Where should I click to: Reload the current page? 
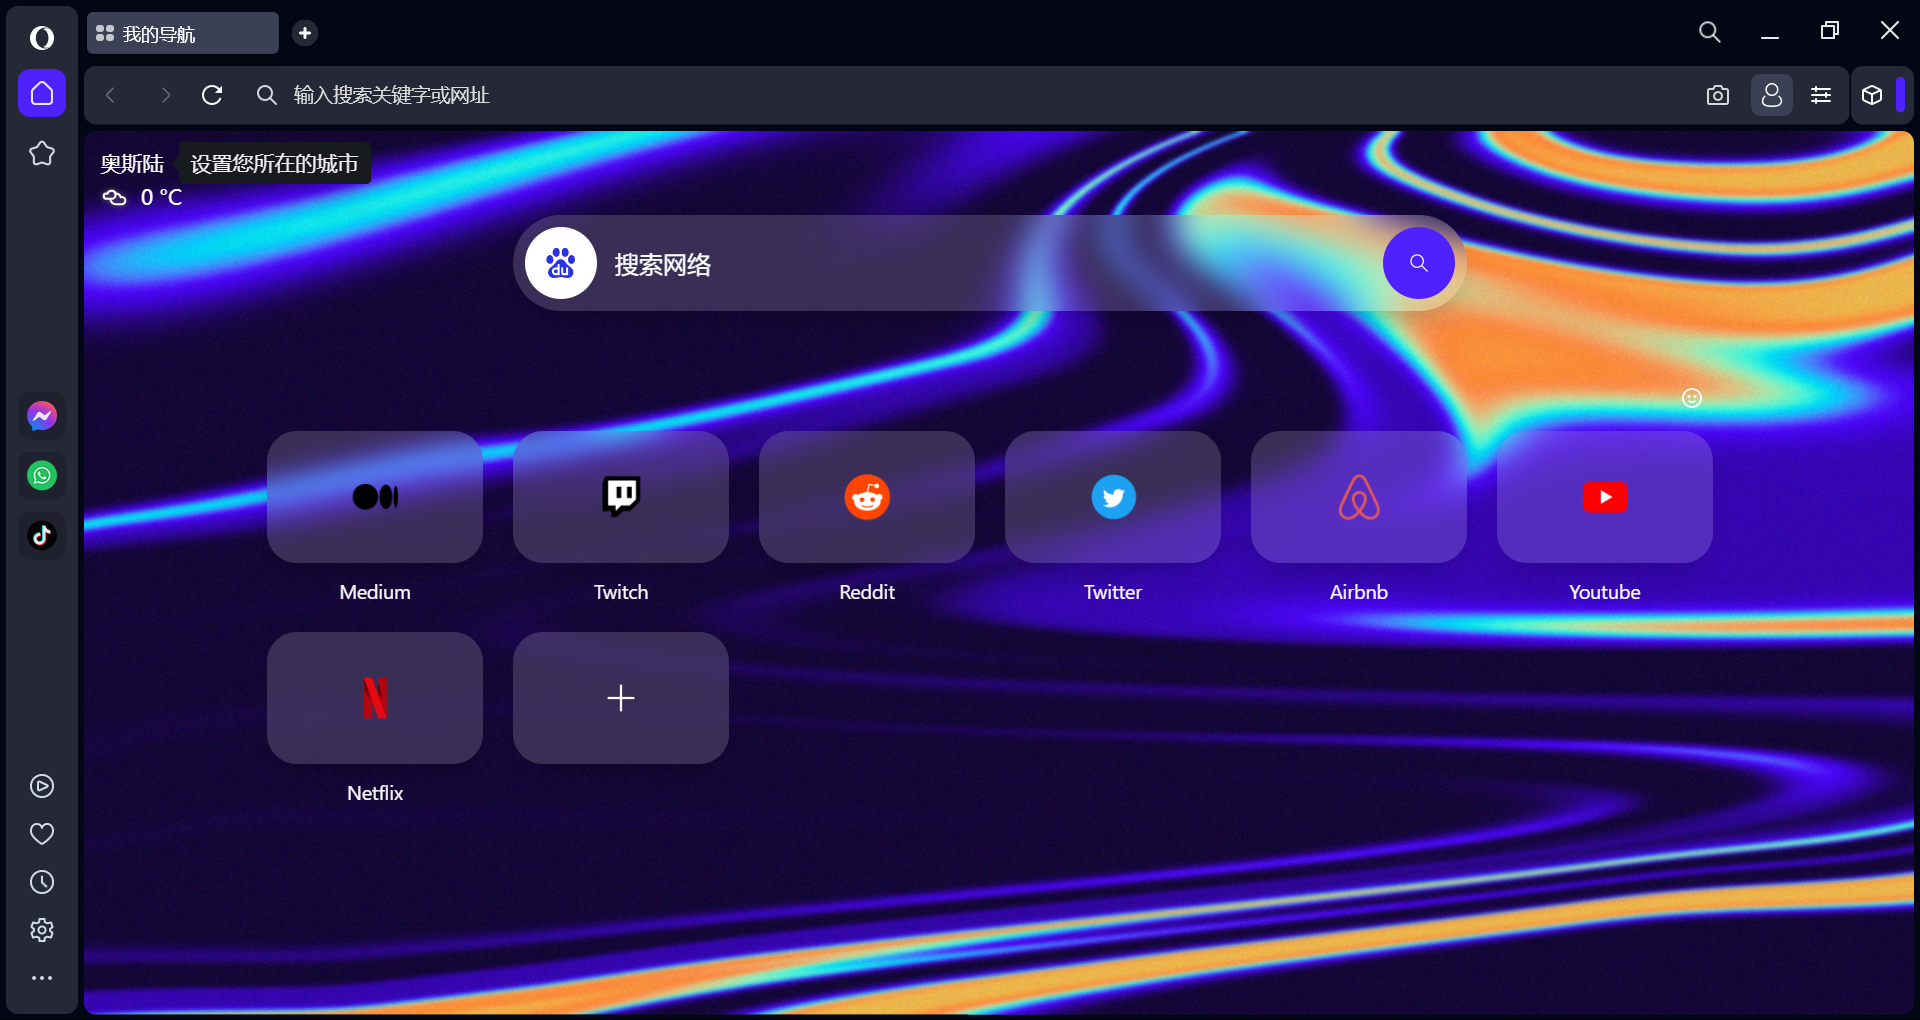[x=212, y=95]
